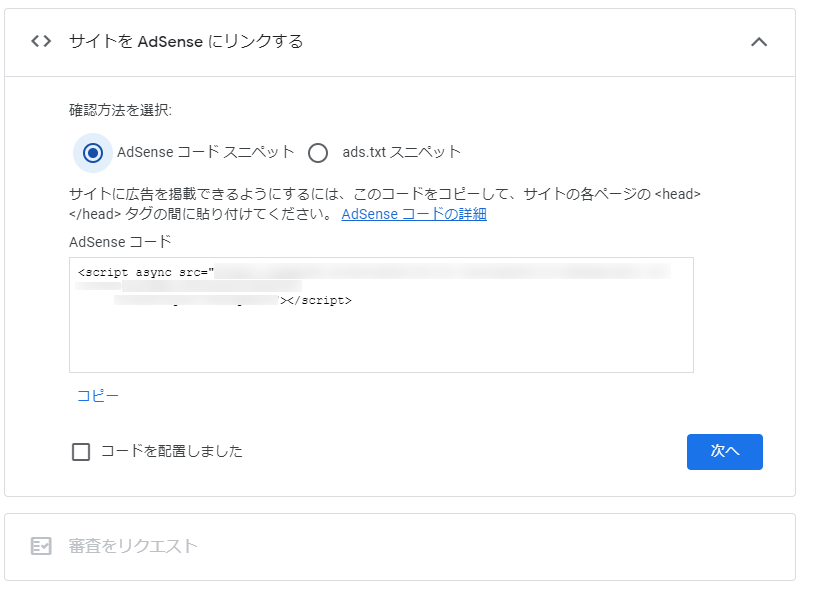The width and height of the screenshot is (817, 596).
Task: Click inside the AdSense code text box
Action: (x=381, y=315)
